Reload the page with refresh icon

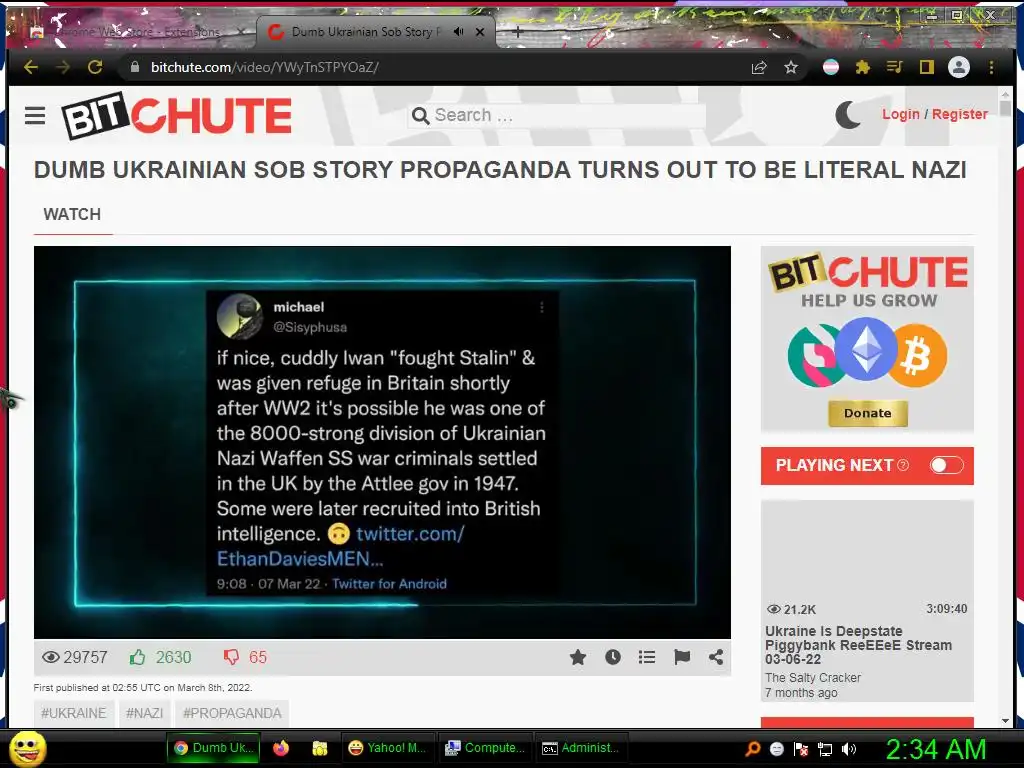click(x=95, y=67)
